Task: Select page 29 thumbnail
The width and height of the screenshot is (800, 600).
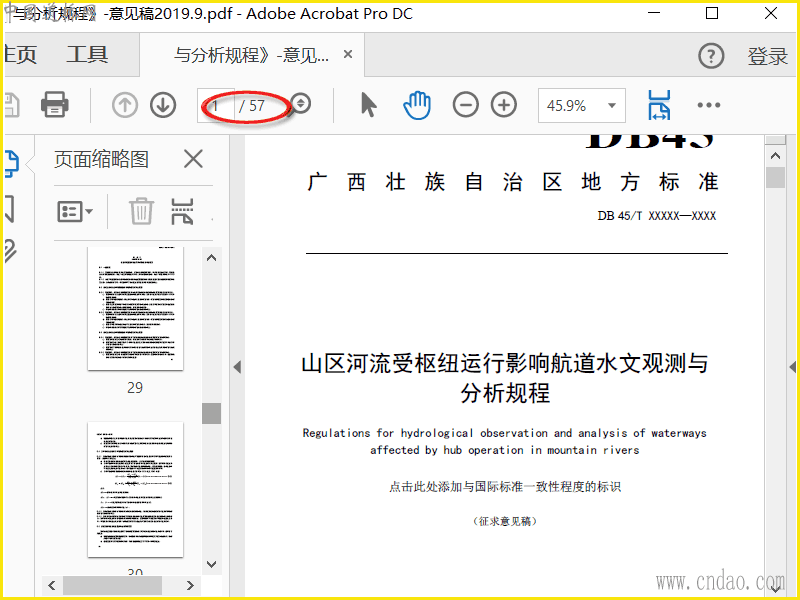Action: point(135,309)
